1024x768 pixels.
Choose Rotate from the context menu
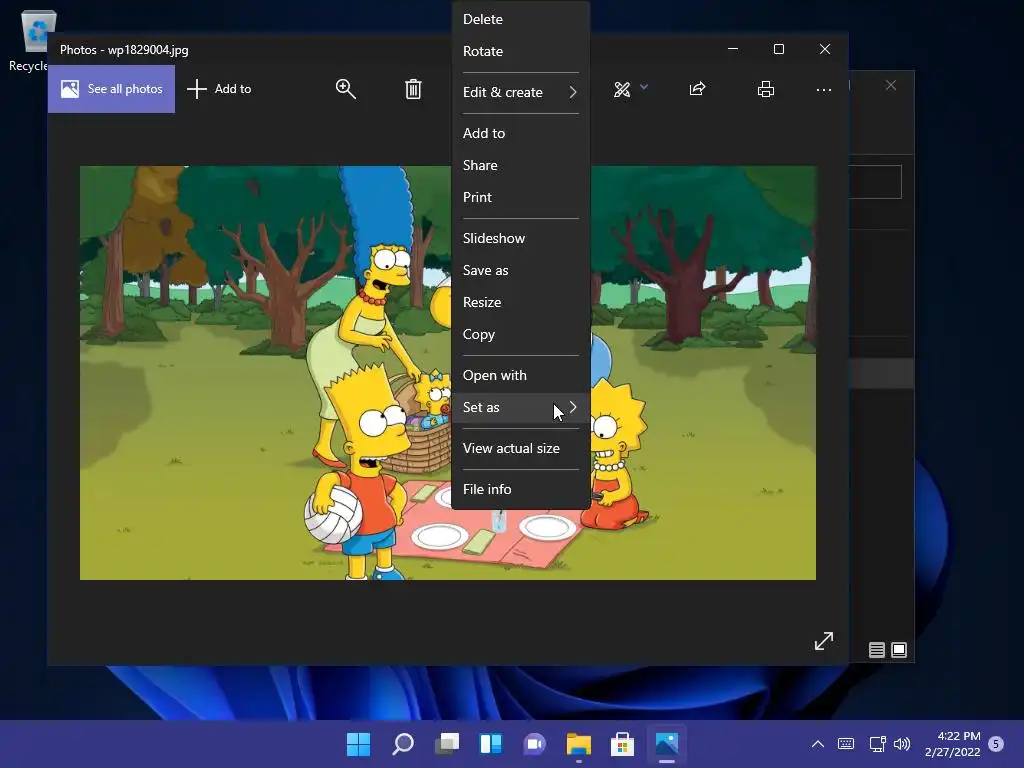coord(520,51)
